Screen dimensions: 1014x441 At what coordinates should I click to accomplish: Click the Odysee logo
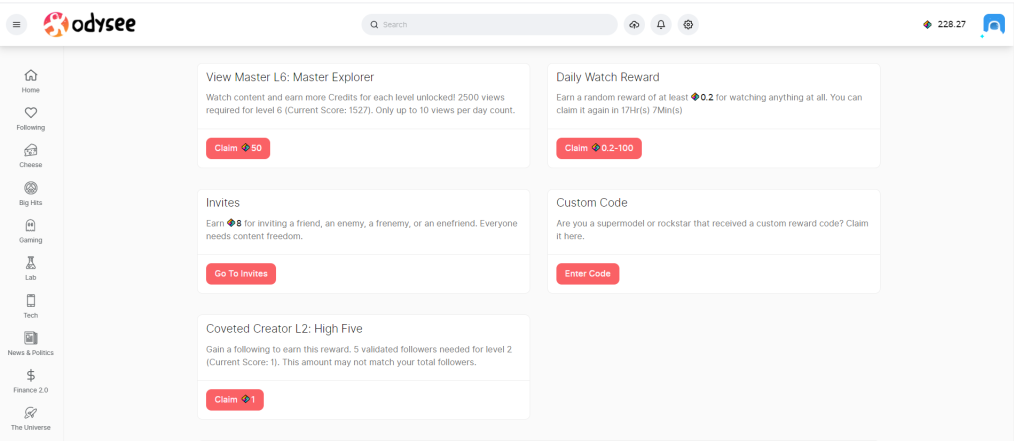(90, 25)
